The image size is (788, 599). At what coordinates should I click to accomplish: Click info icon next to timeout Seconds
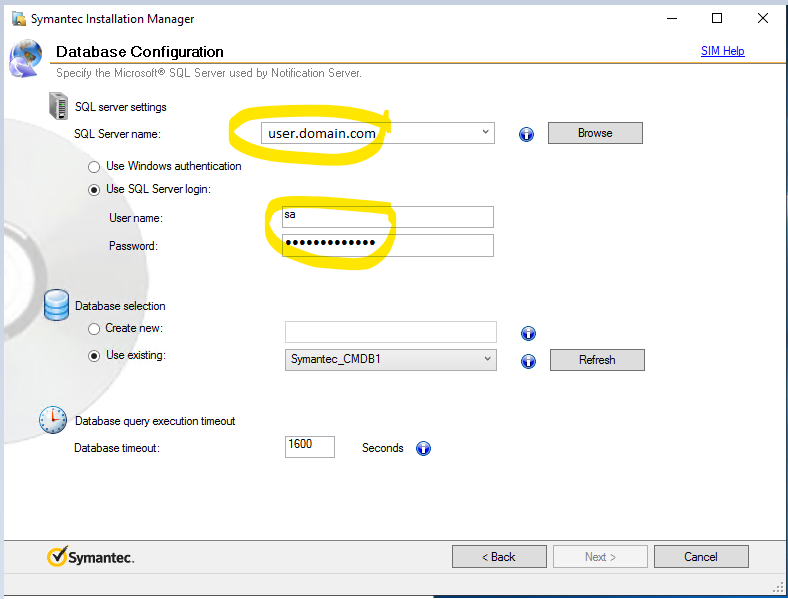click(x=423, y=449)
